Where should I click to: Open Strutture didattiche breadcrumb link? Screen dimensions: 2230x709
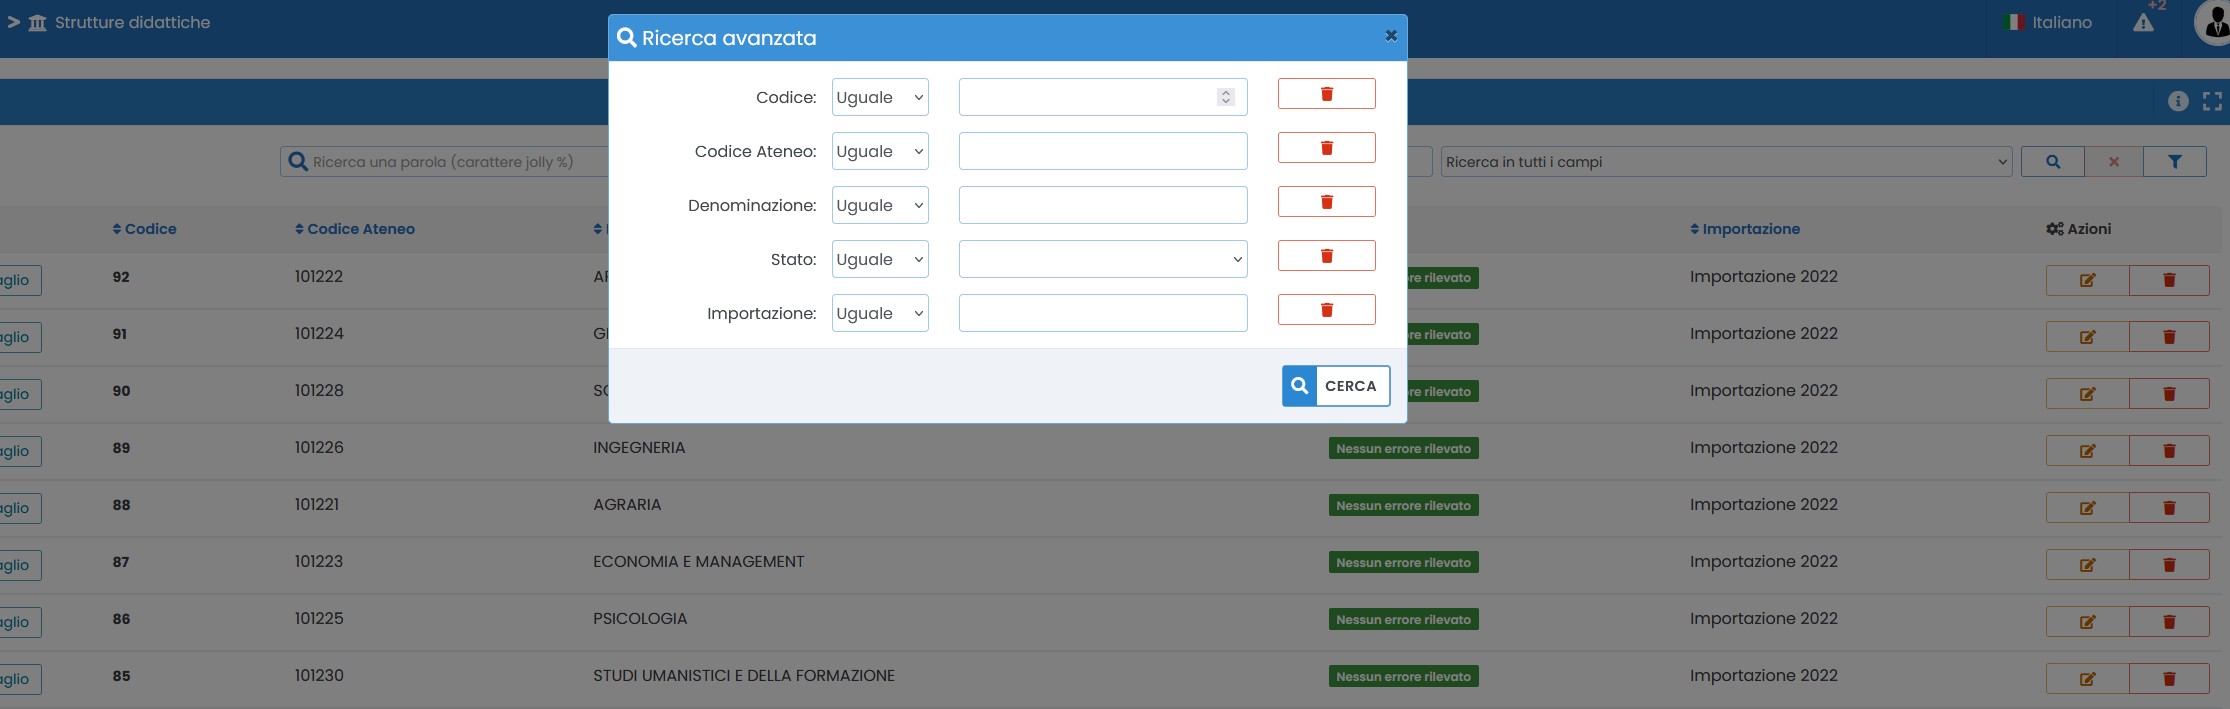tap(132, 22)
